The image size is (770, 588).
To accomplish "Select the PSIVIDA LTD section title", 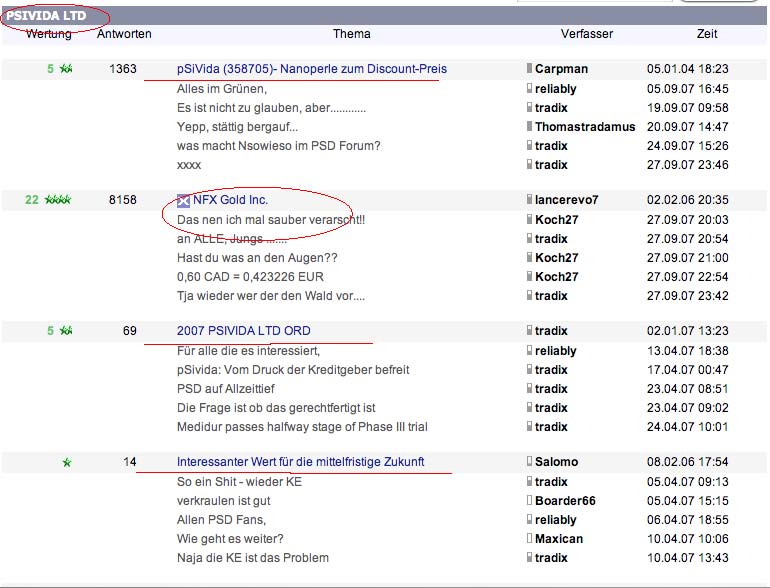I will point(46,16).
